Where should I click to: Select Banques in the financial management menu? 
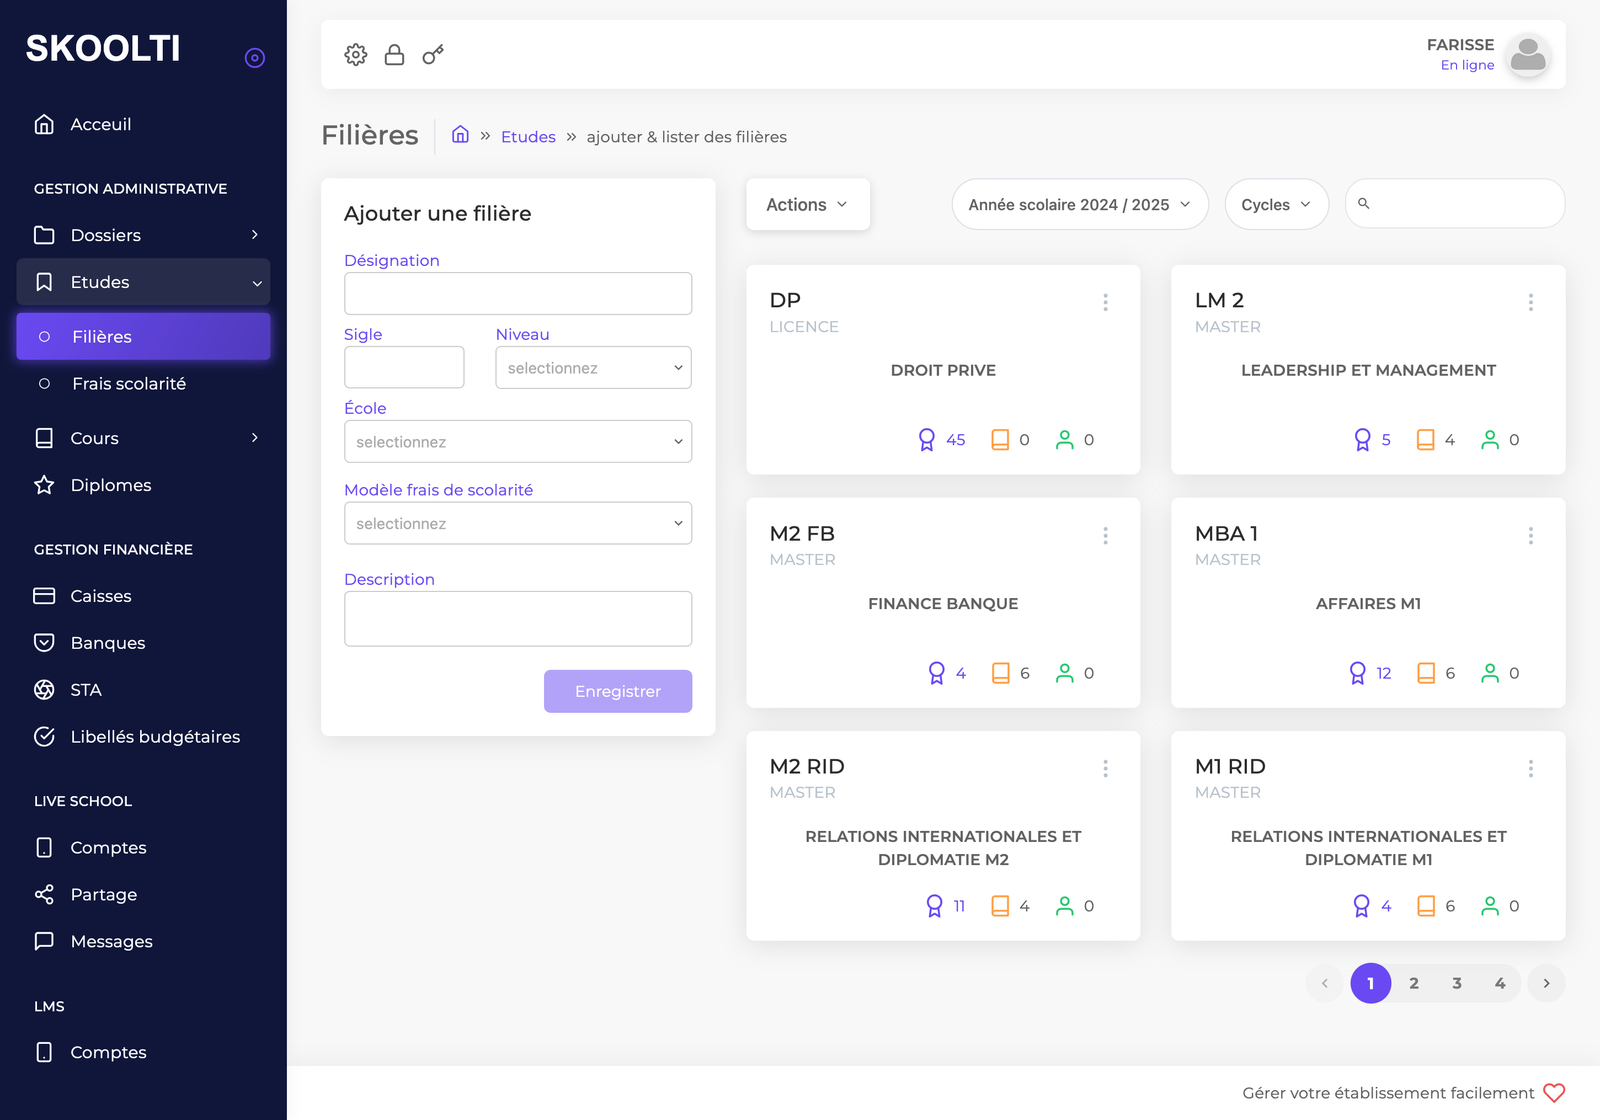coord(108,643)
